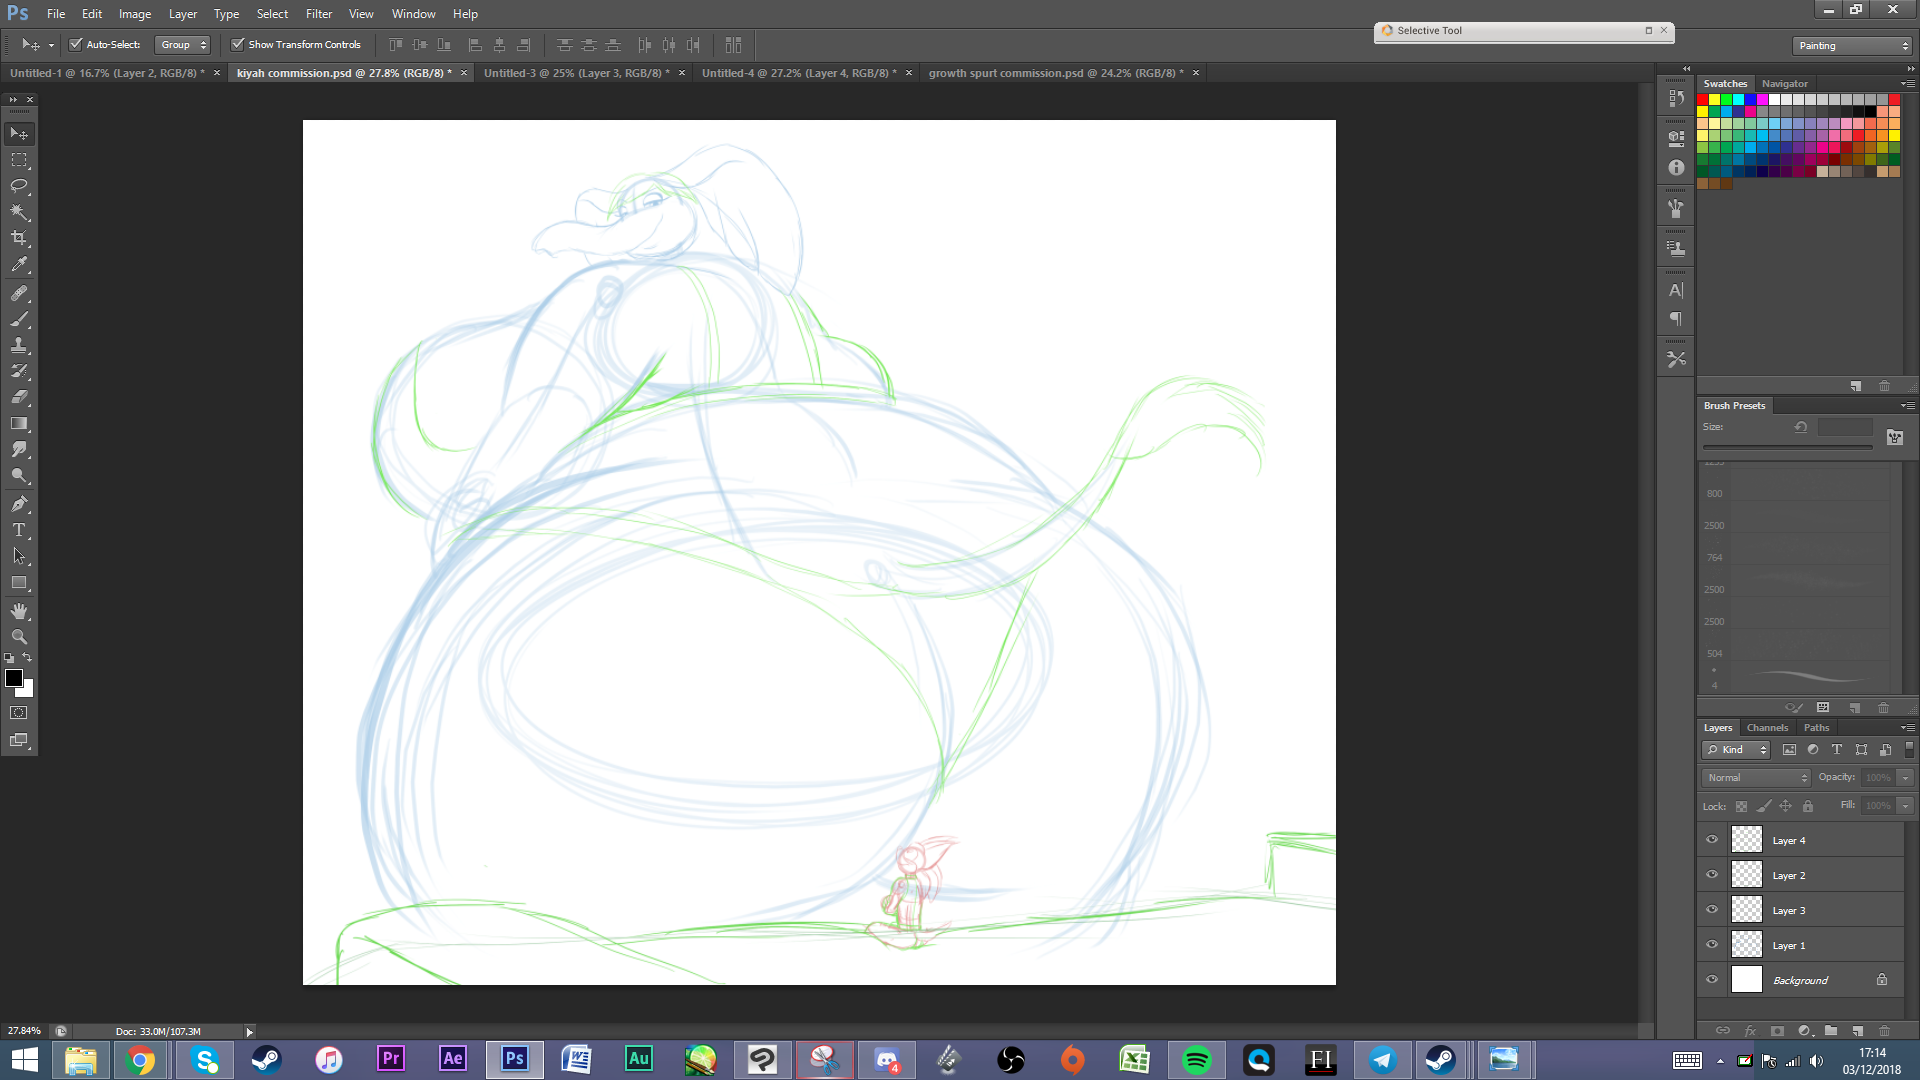The image size is (1920, 1080).
Task: Select the Crop tool
Action: [19, 238]
